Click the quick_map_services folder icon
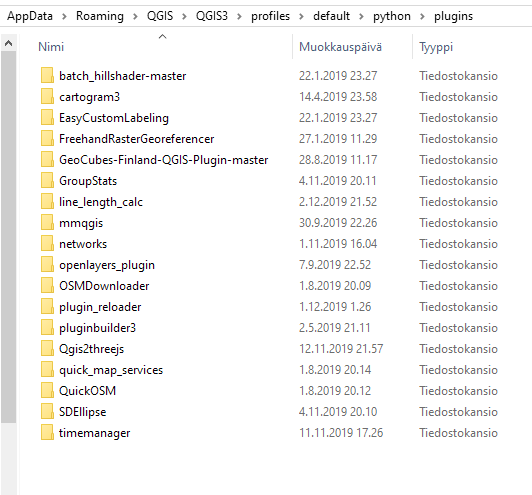Image resolution: width=532 pixels, height=495 pixels. 47,370
